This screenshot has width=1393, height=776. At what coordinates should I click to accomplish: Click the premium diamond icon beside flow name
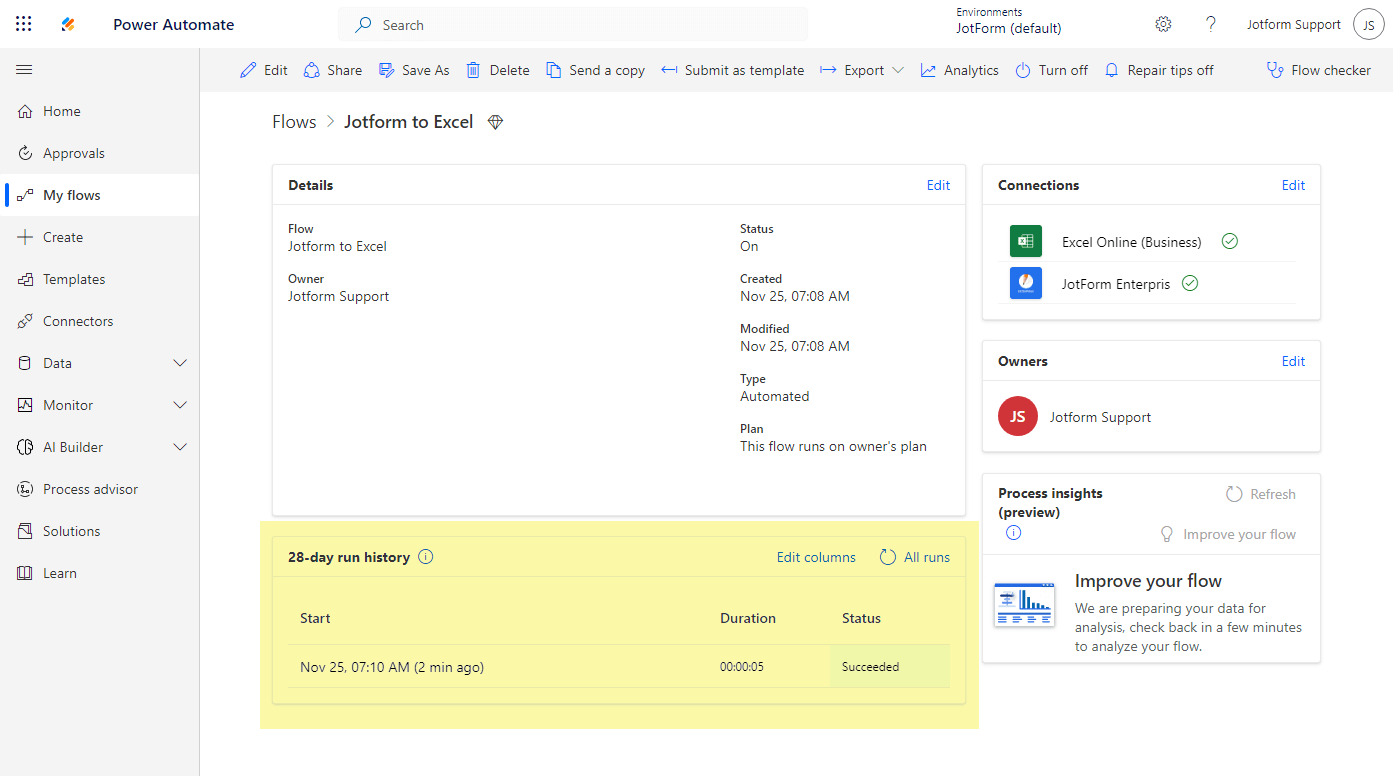495,122
